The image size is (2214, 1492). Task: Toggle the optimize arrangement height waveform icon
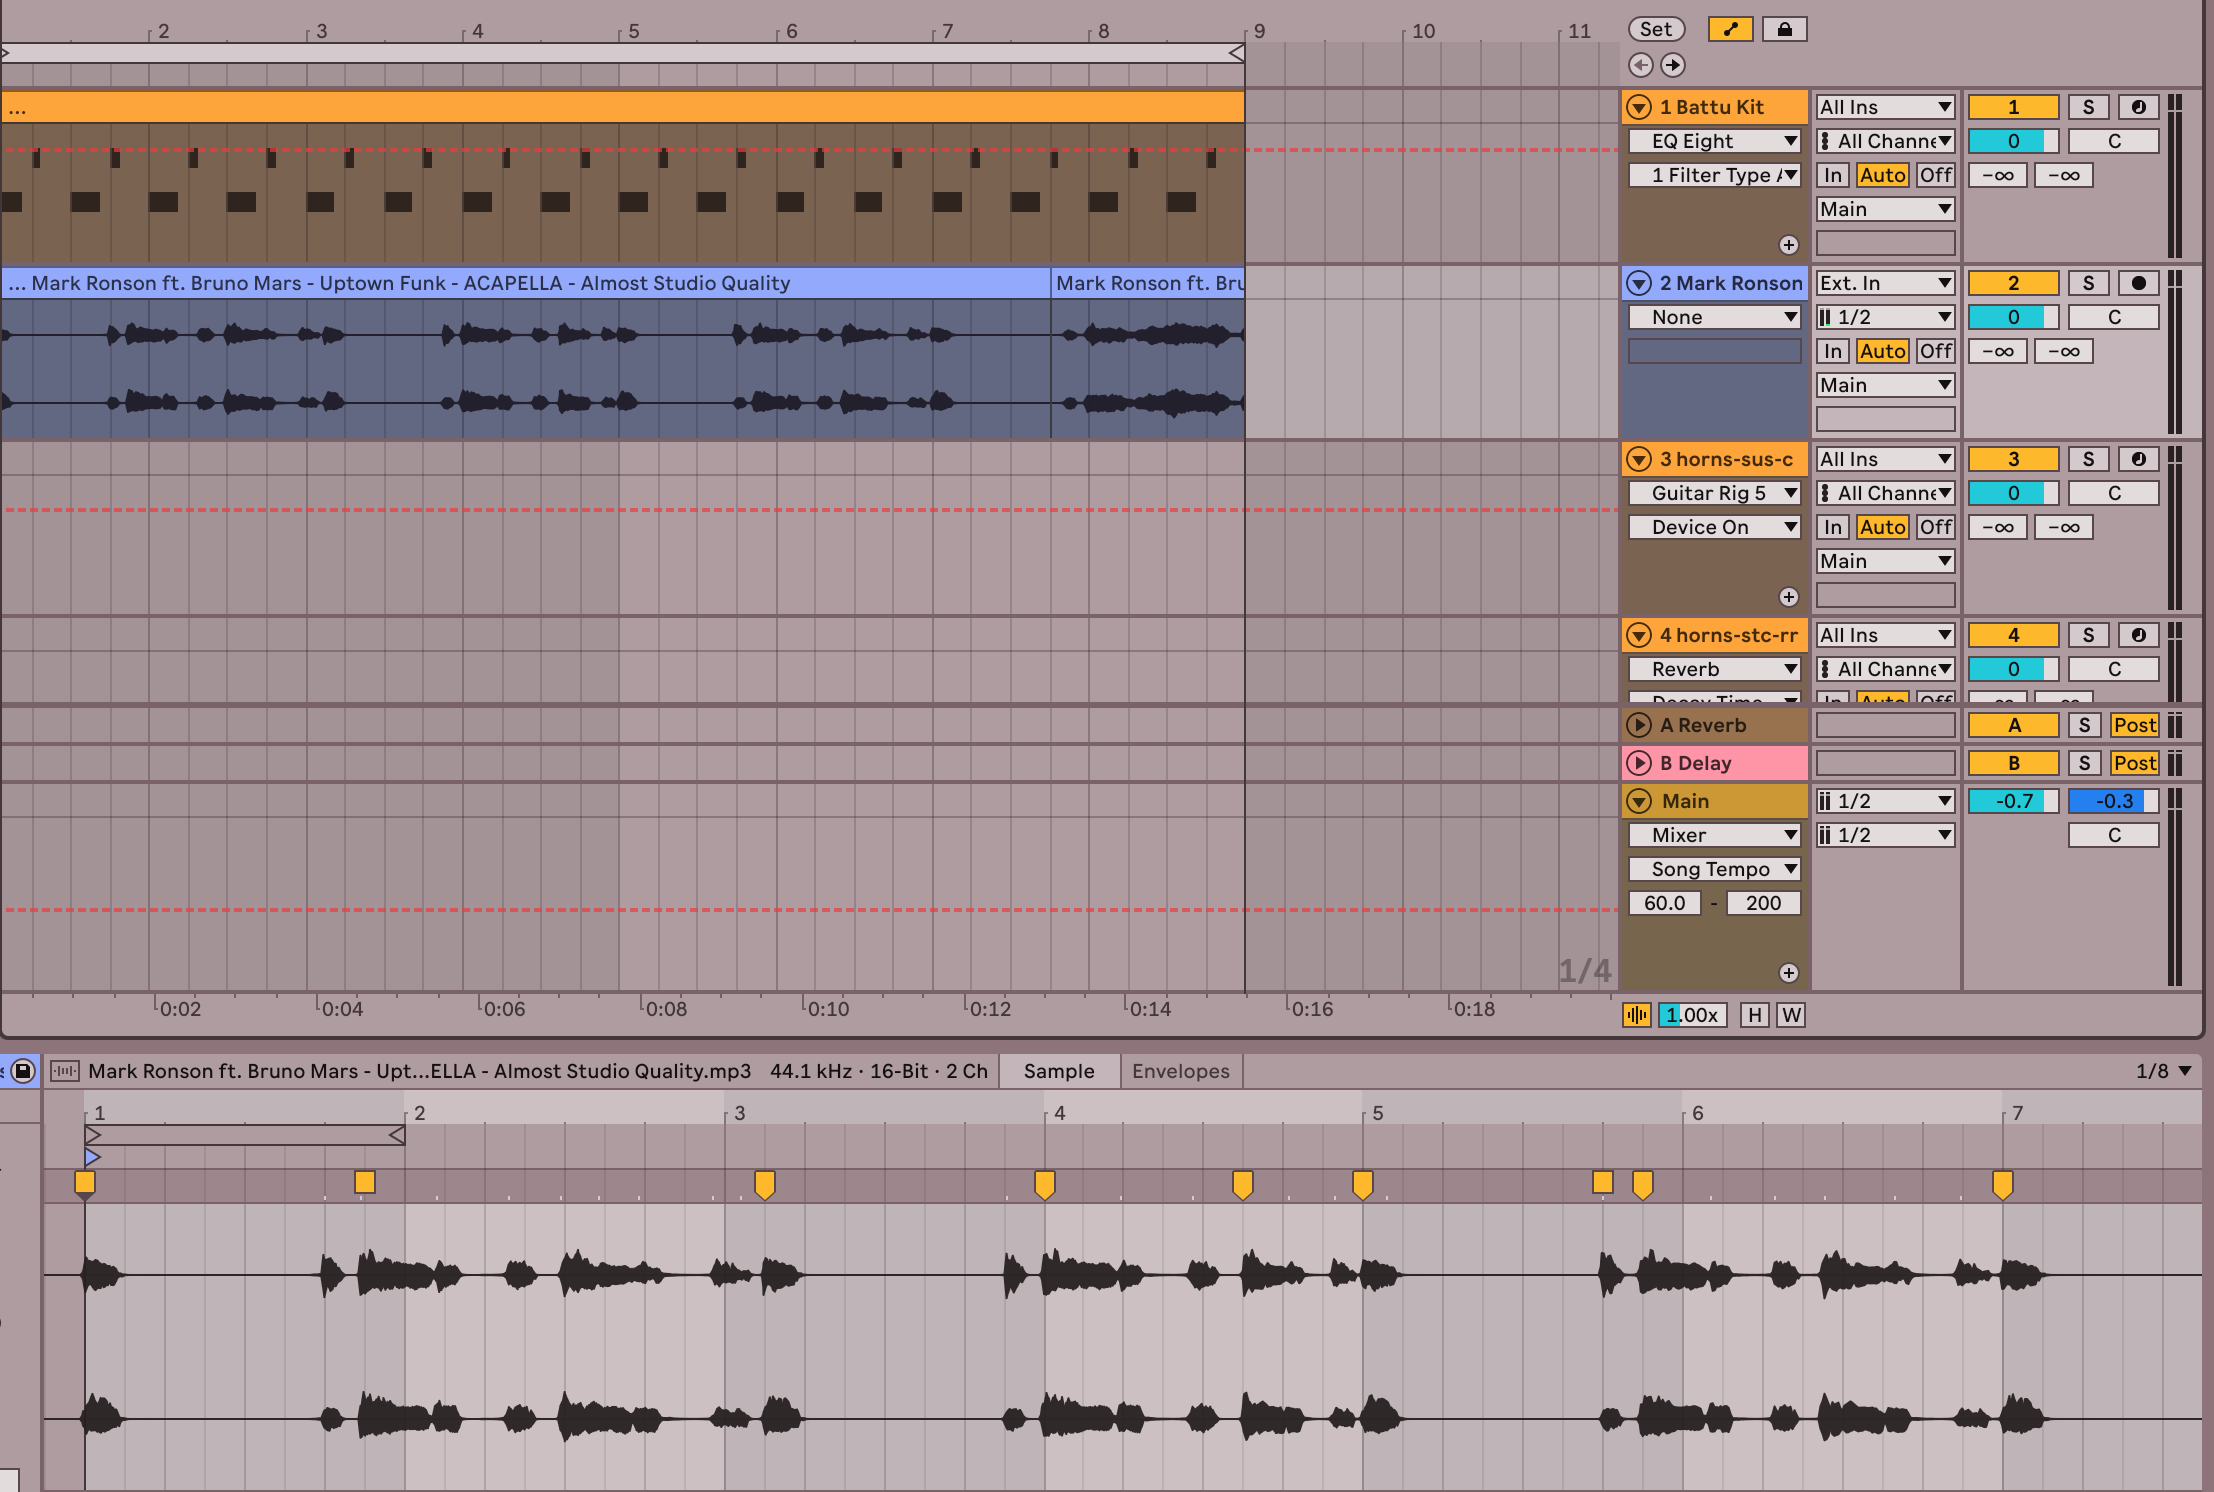coord(1636,1015)
